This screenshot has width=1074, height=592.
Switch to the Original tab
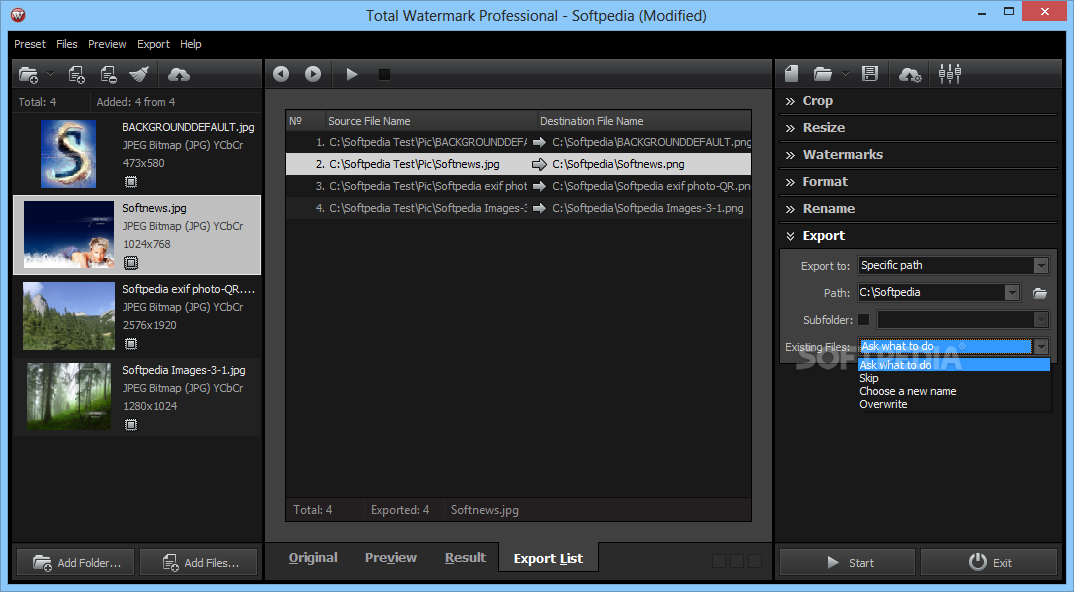tap(313, 558)
